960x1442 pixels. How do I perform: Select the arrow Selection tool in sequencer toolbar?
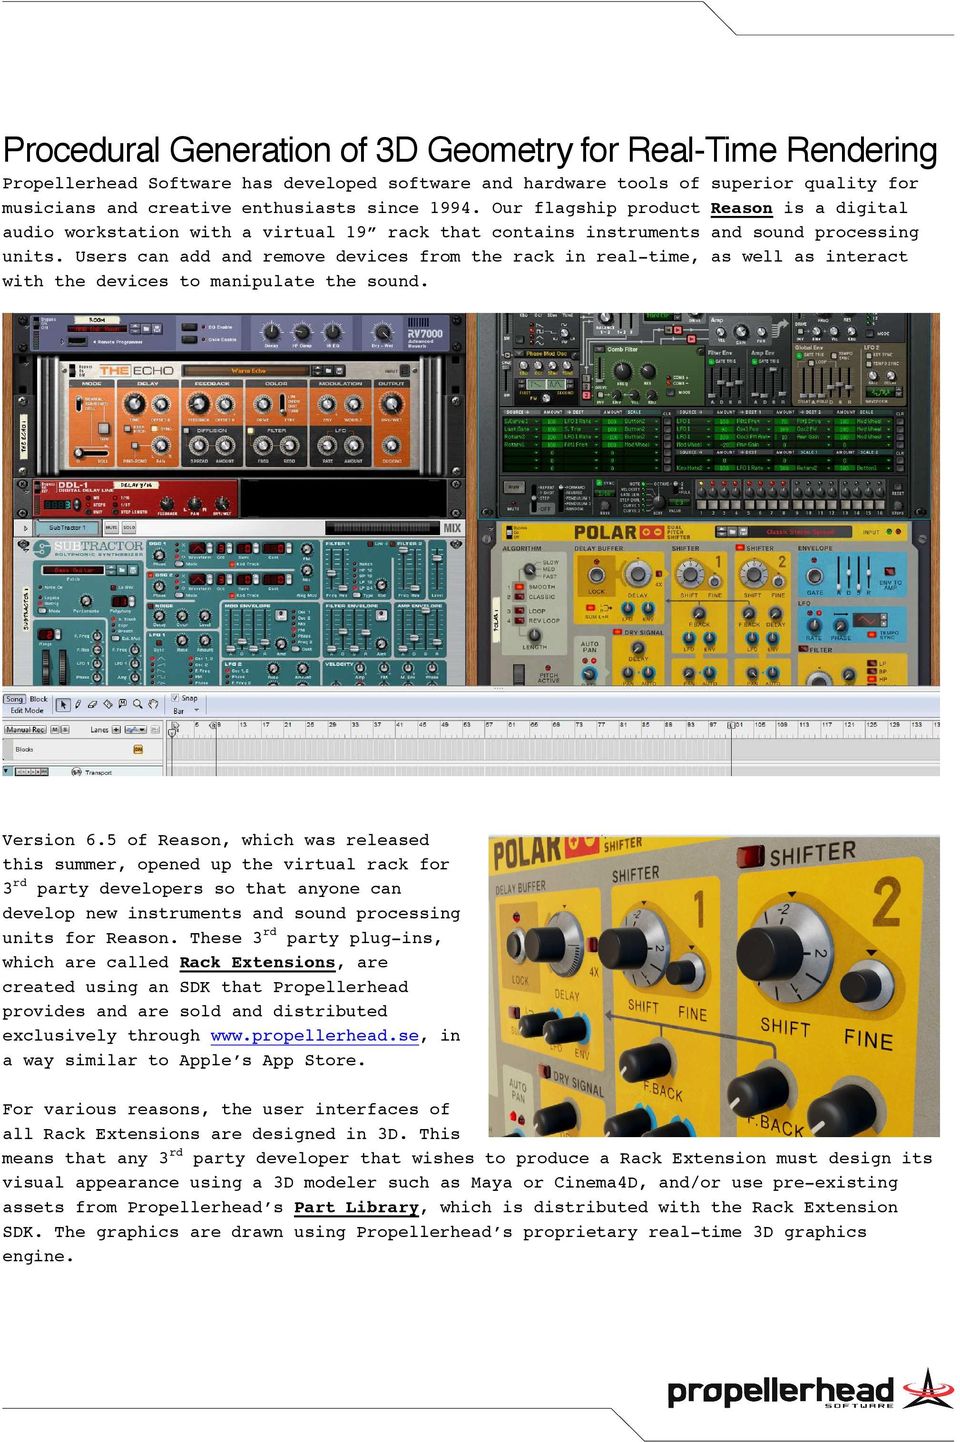tap(63, 704)
